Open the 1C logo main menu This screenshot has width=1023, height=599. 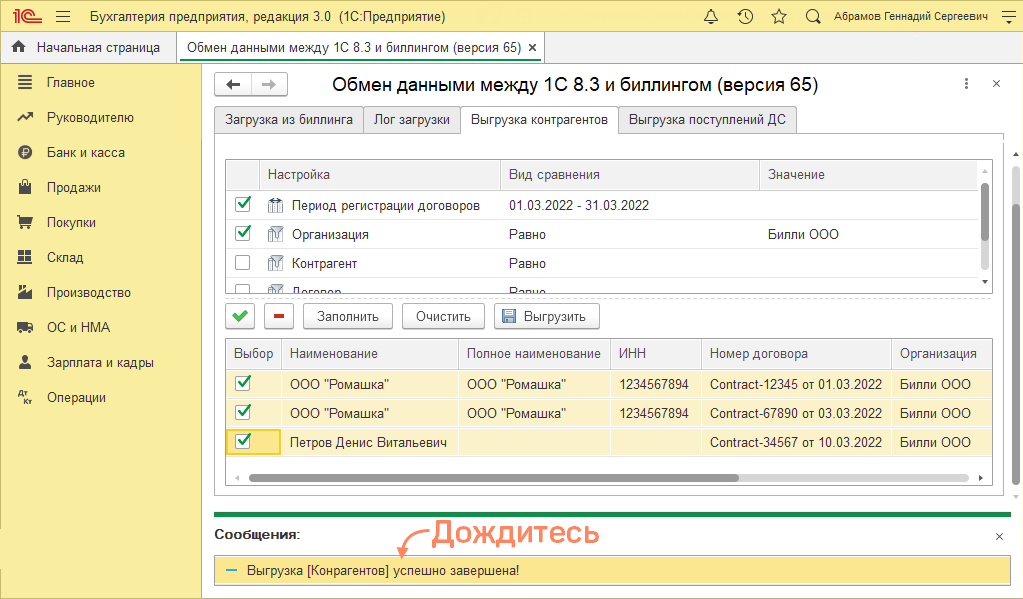pos(27,16)
